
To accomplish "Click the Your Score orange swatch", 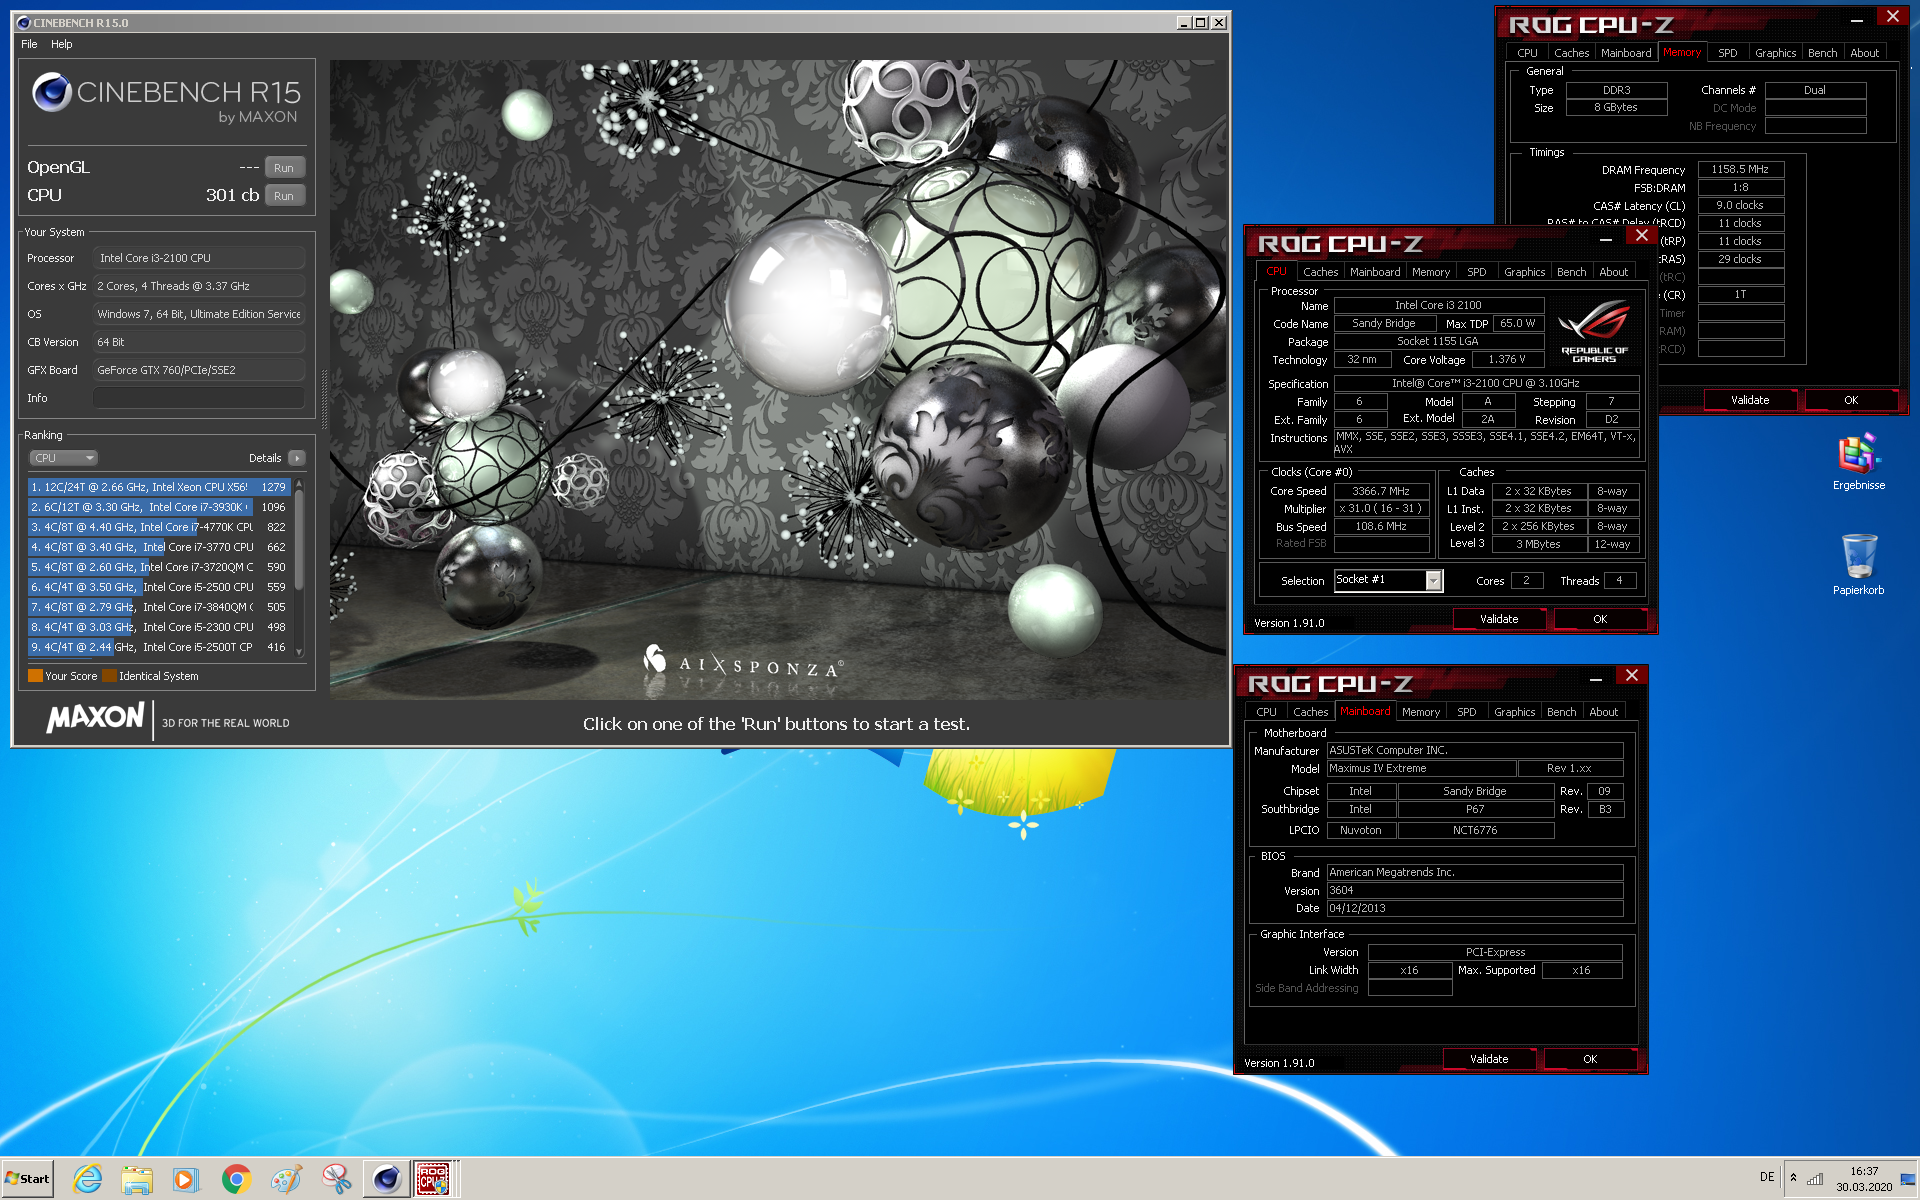I will (35, 676).
